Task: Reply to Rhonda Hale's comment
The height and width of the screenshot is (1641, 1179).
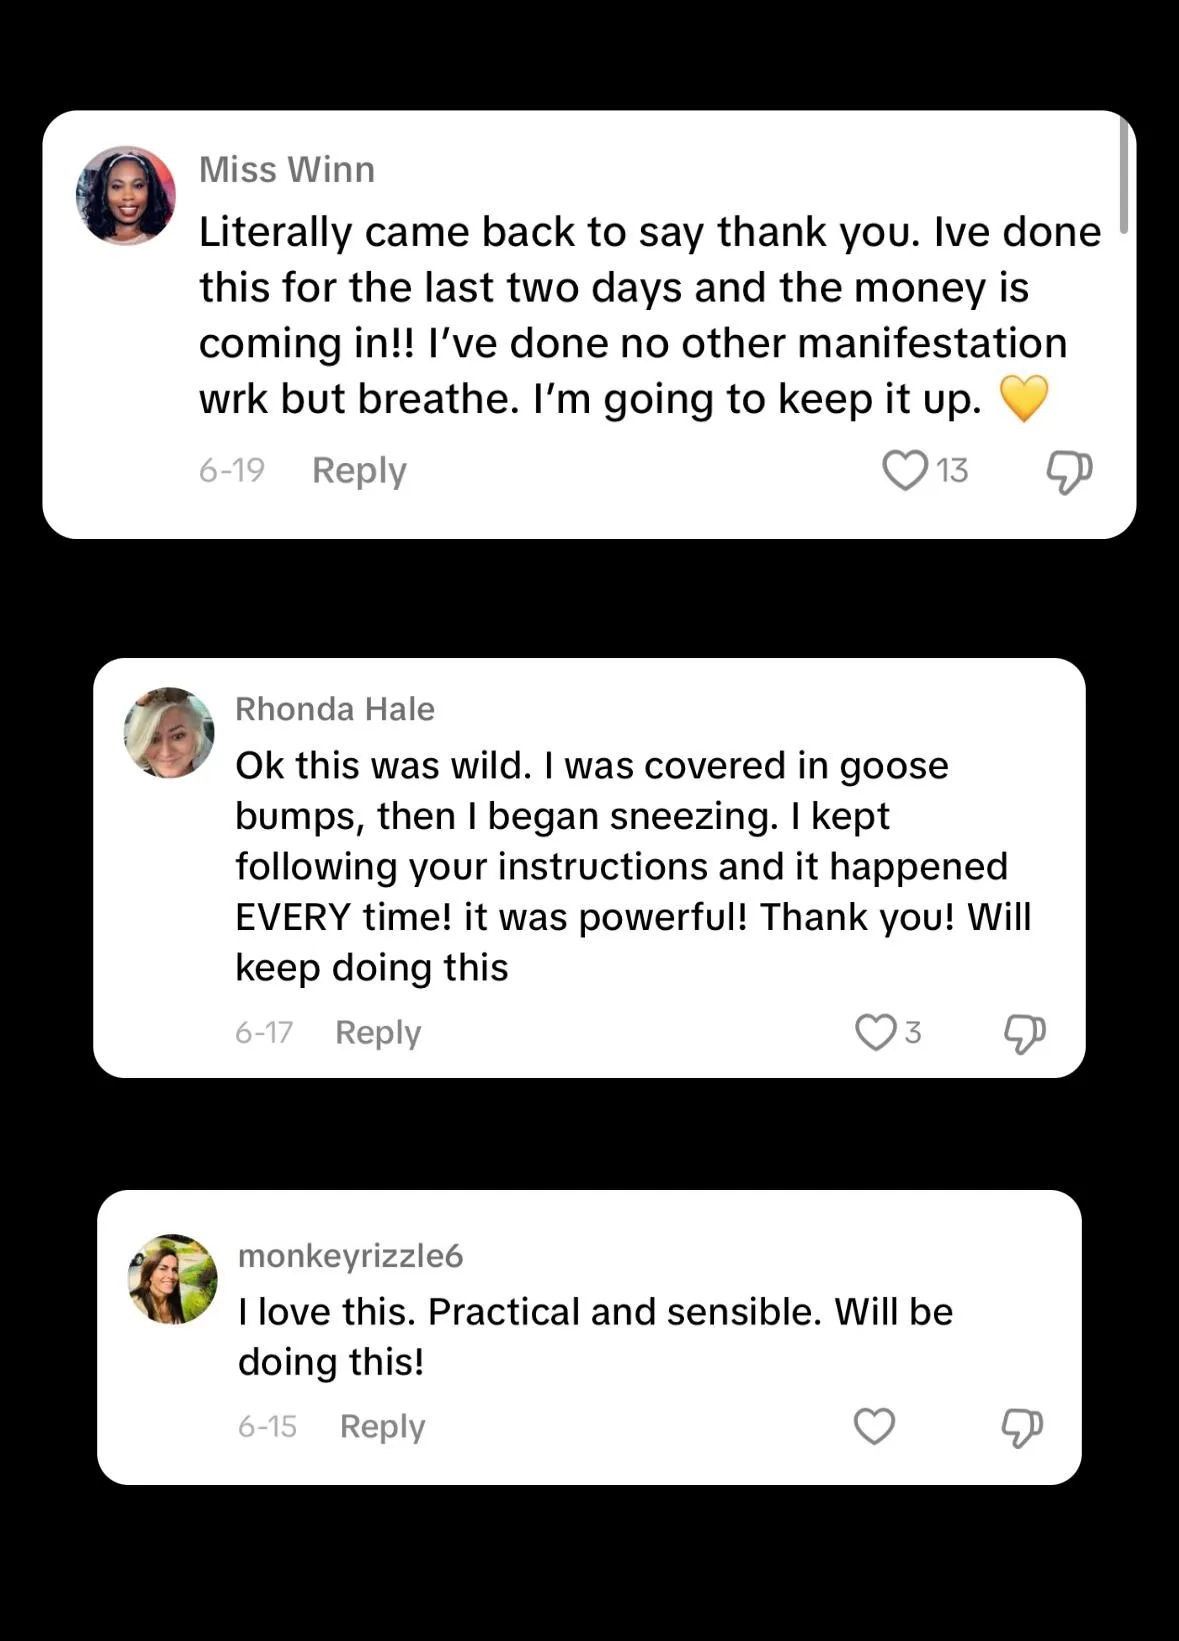Action: [378, 1032]
